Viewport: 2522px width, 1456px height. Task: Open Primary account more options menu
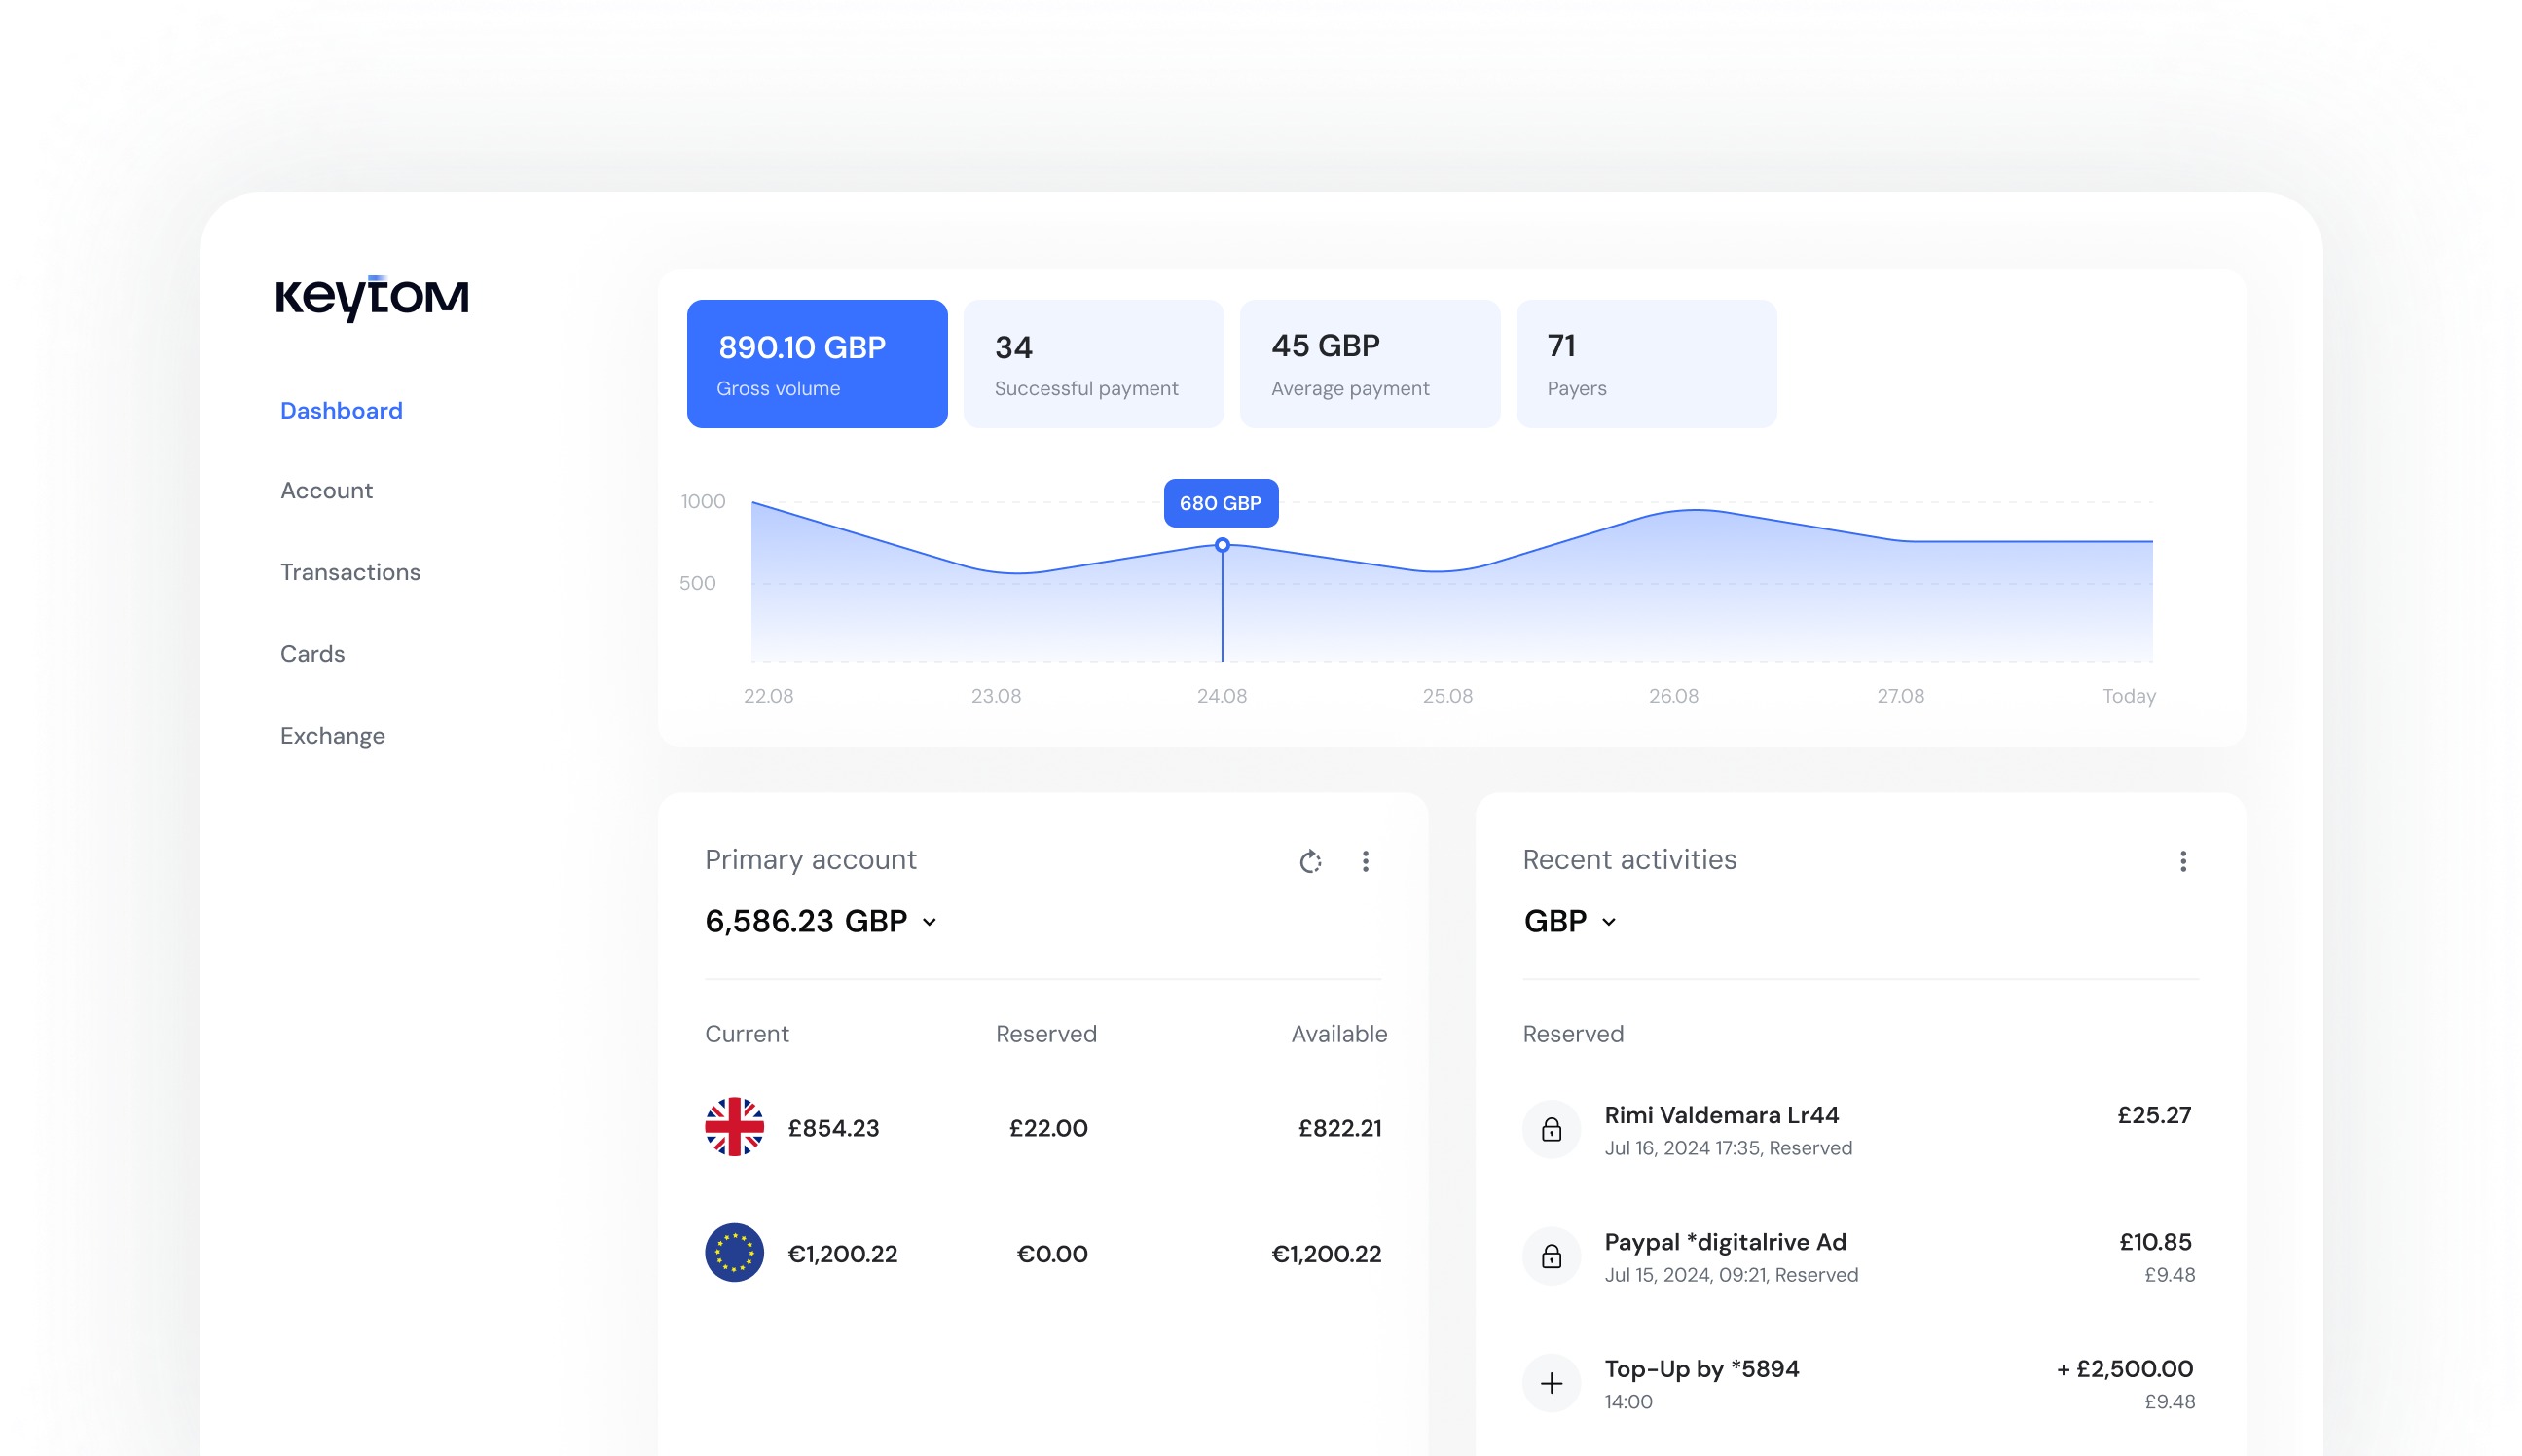click(1365, 861)
